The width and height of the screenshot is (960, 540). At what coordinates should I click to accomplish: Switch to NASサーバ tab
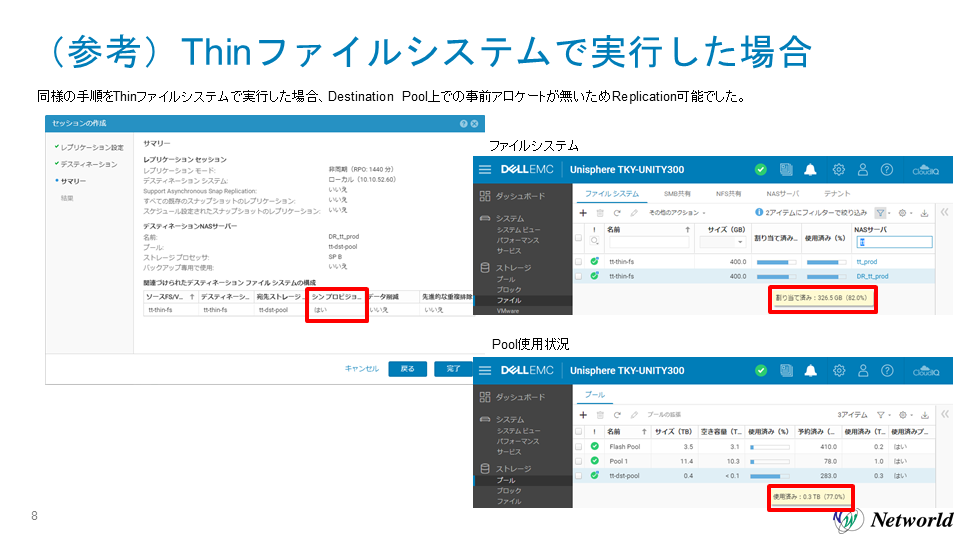click(783, 193)
